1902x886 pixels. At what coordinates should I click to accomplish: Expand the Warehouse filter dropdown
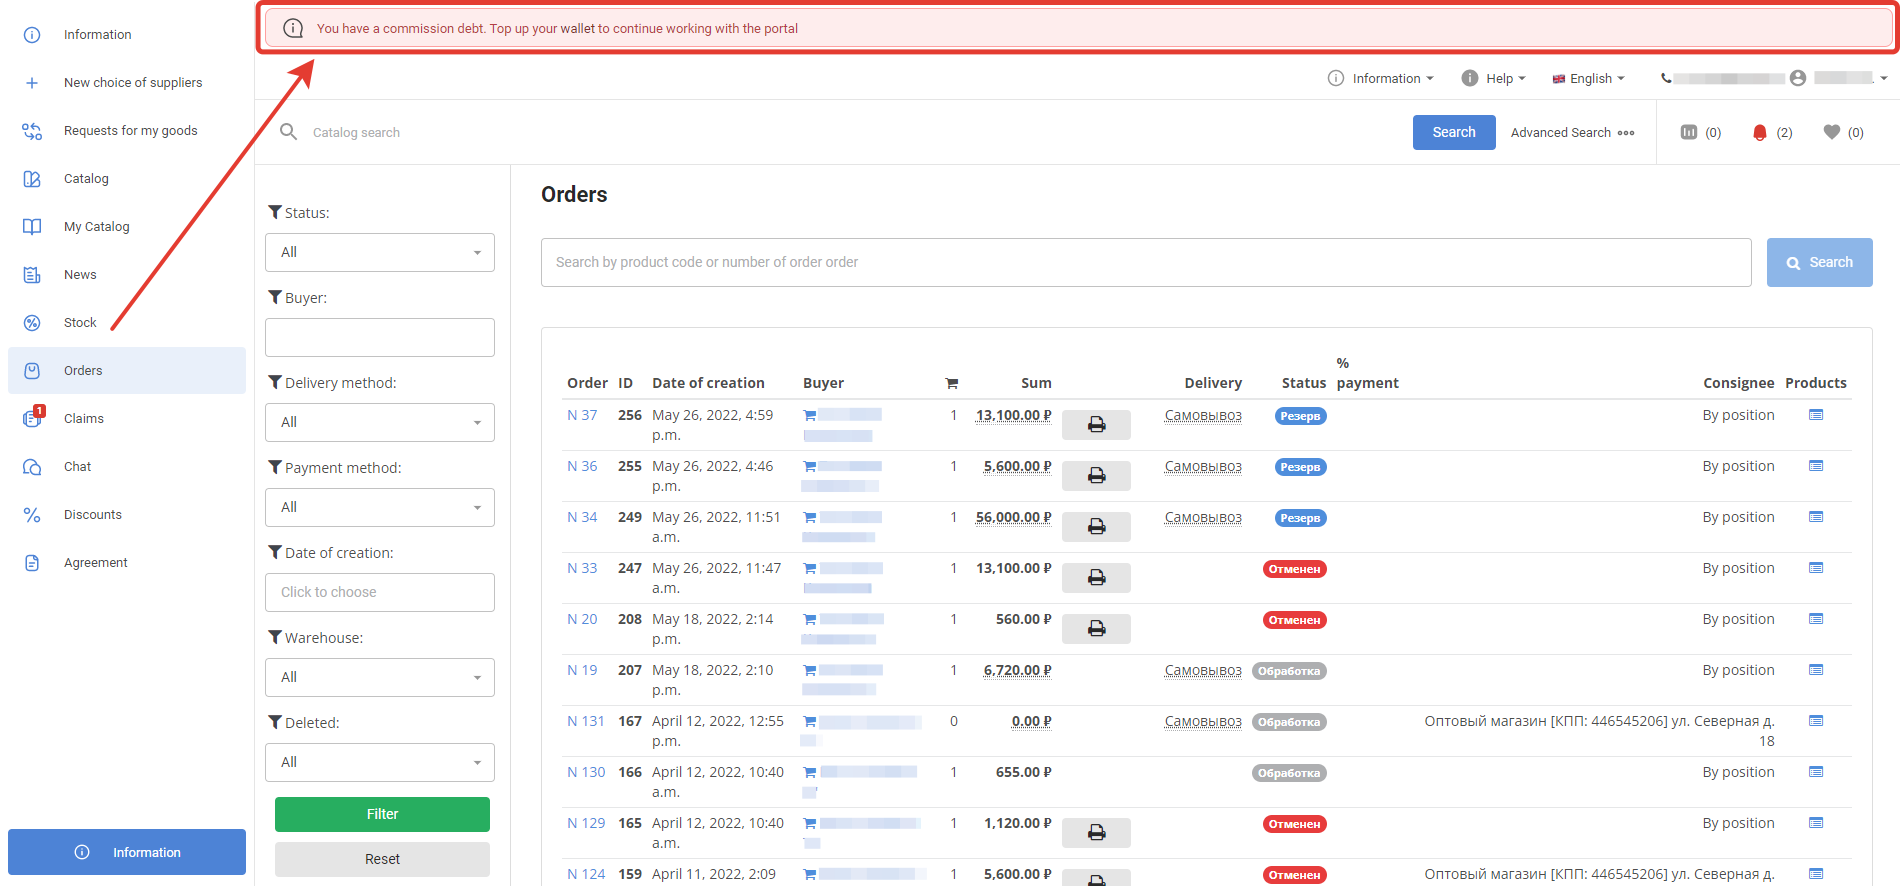380,677
